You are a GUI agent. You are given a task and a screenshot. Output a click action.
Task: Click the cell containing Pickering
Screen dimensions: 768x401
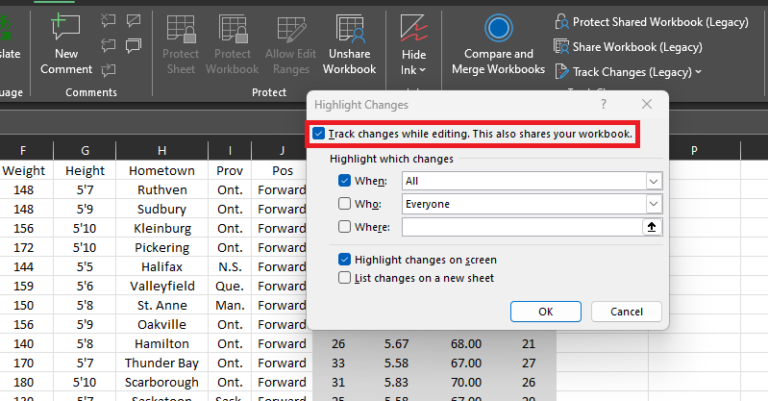(162, 247)
